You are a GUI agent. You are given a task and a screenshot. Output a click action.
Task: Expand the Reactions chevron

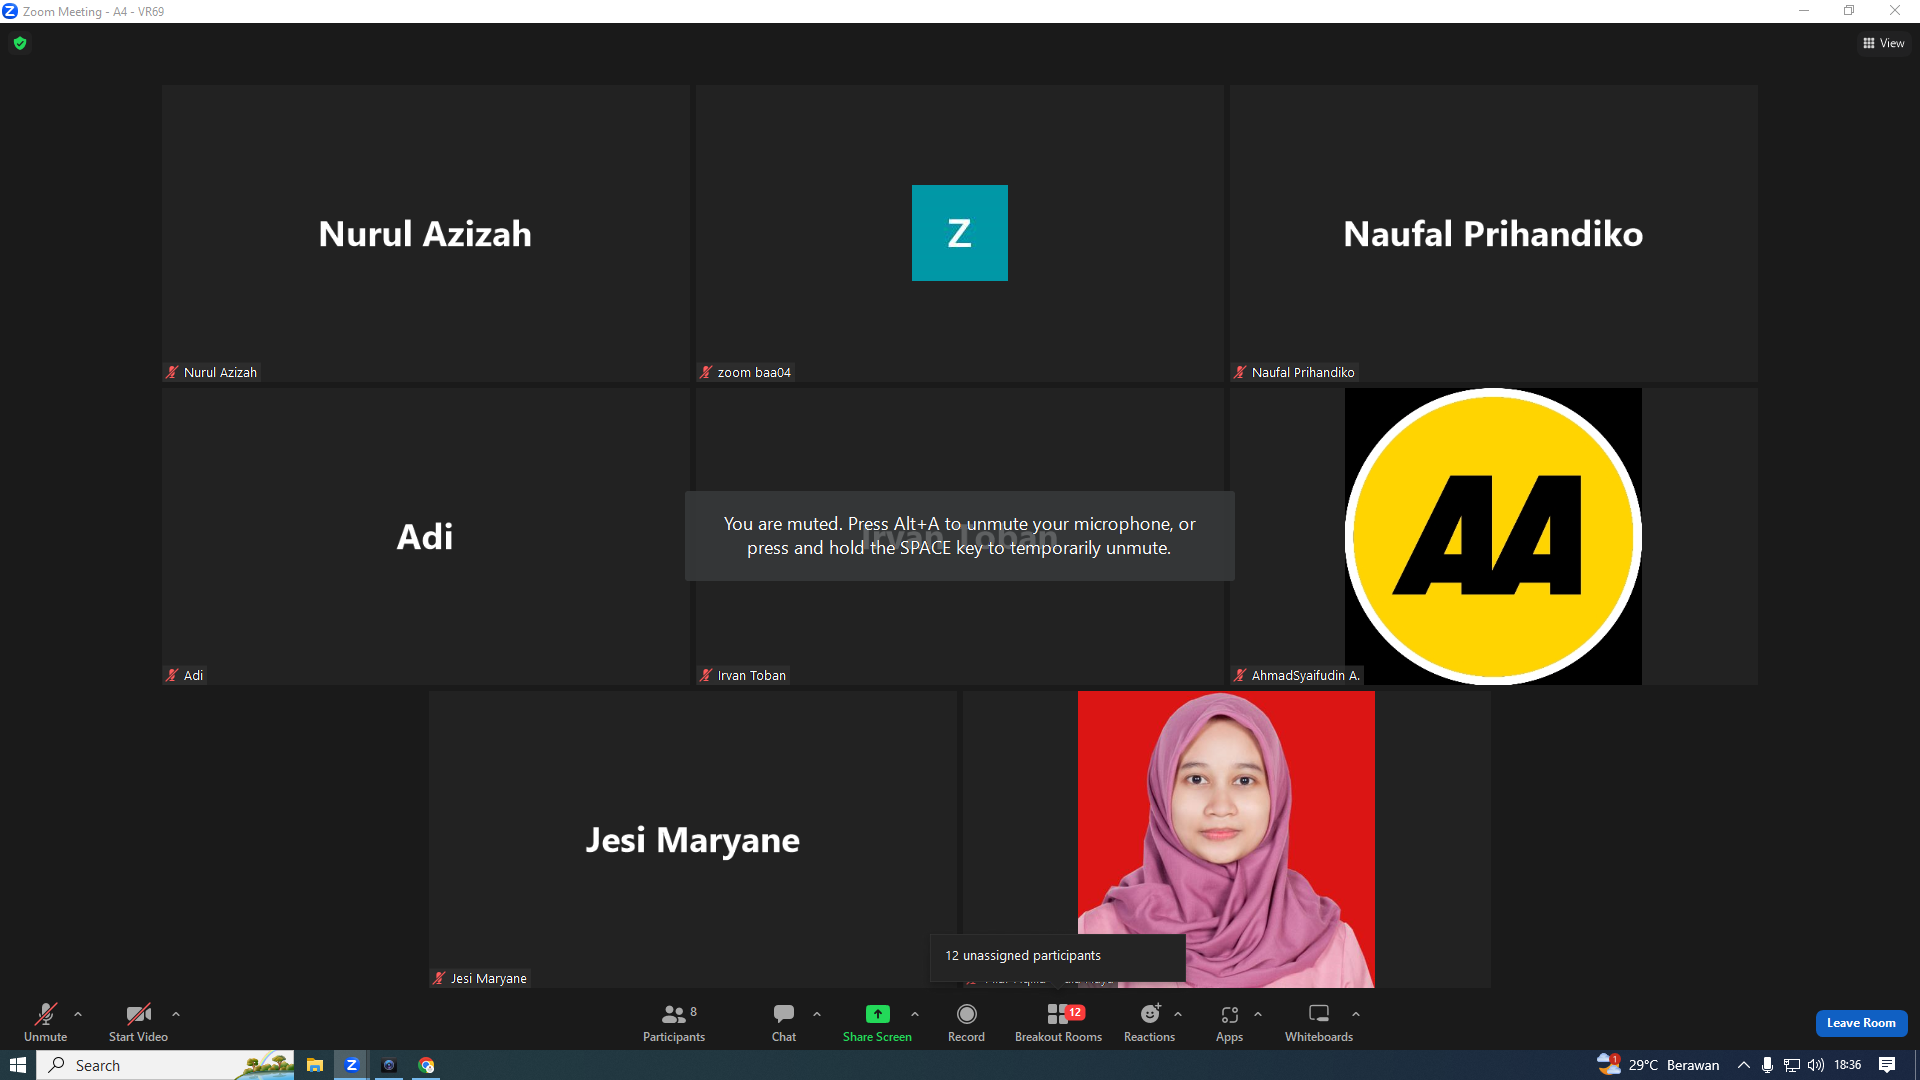[x=1178, y=1014]
